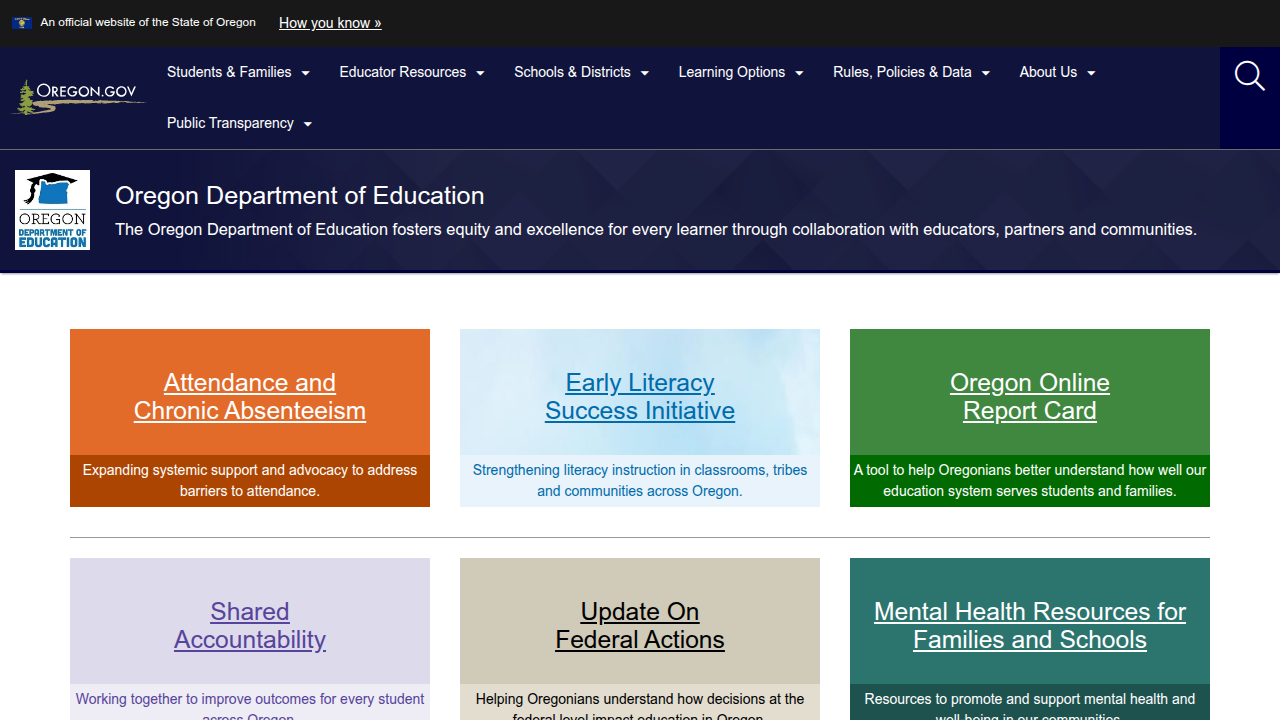Click the caret beside Students & Families
Screen dimensions: 1280x720
coord(305,73)
